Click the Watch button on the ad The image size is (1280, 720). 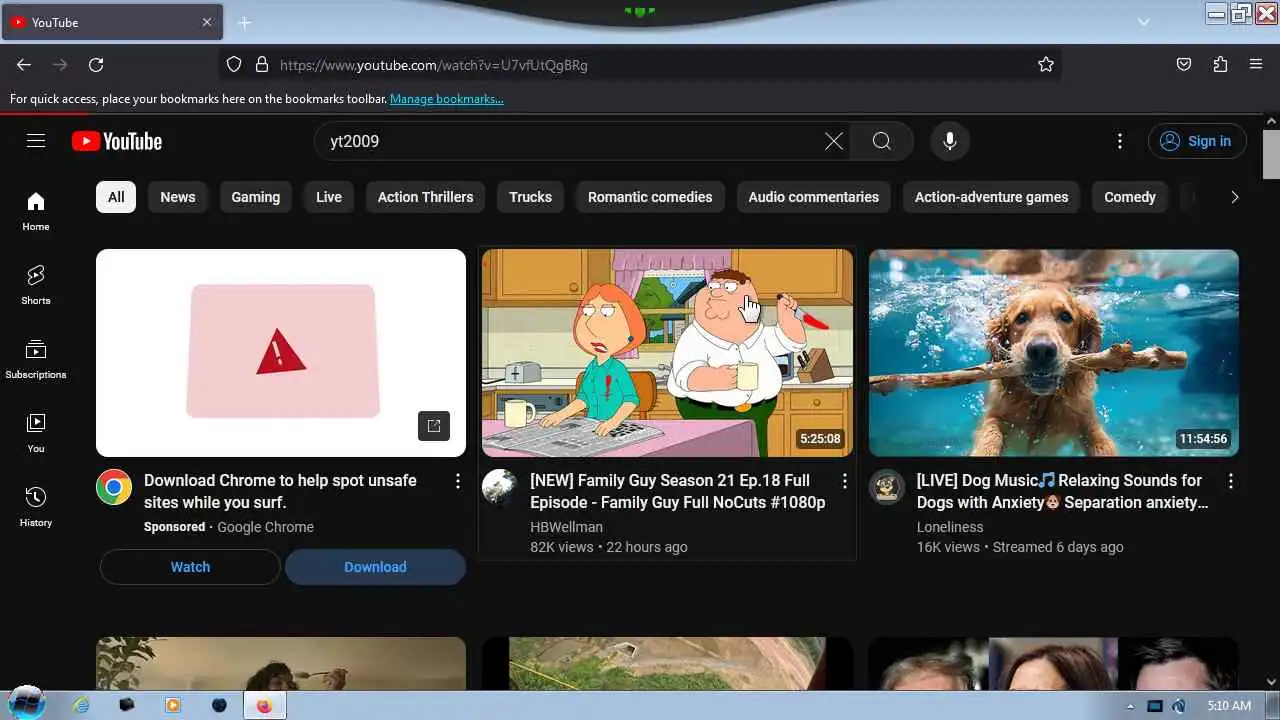(x=190, y=567)
